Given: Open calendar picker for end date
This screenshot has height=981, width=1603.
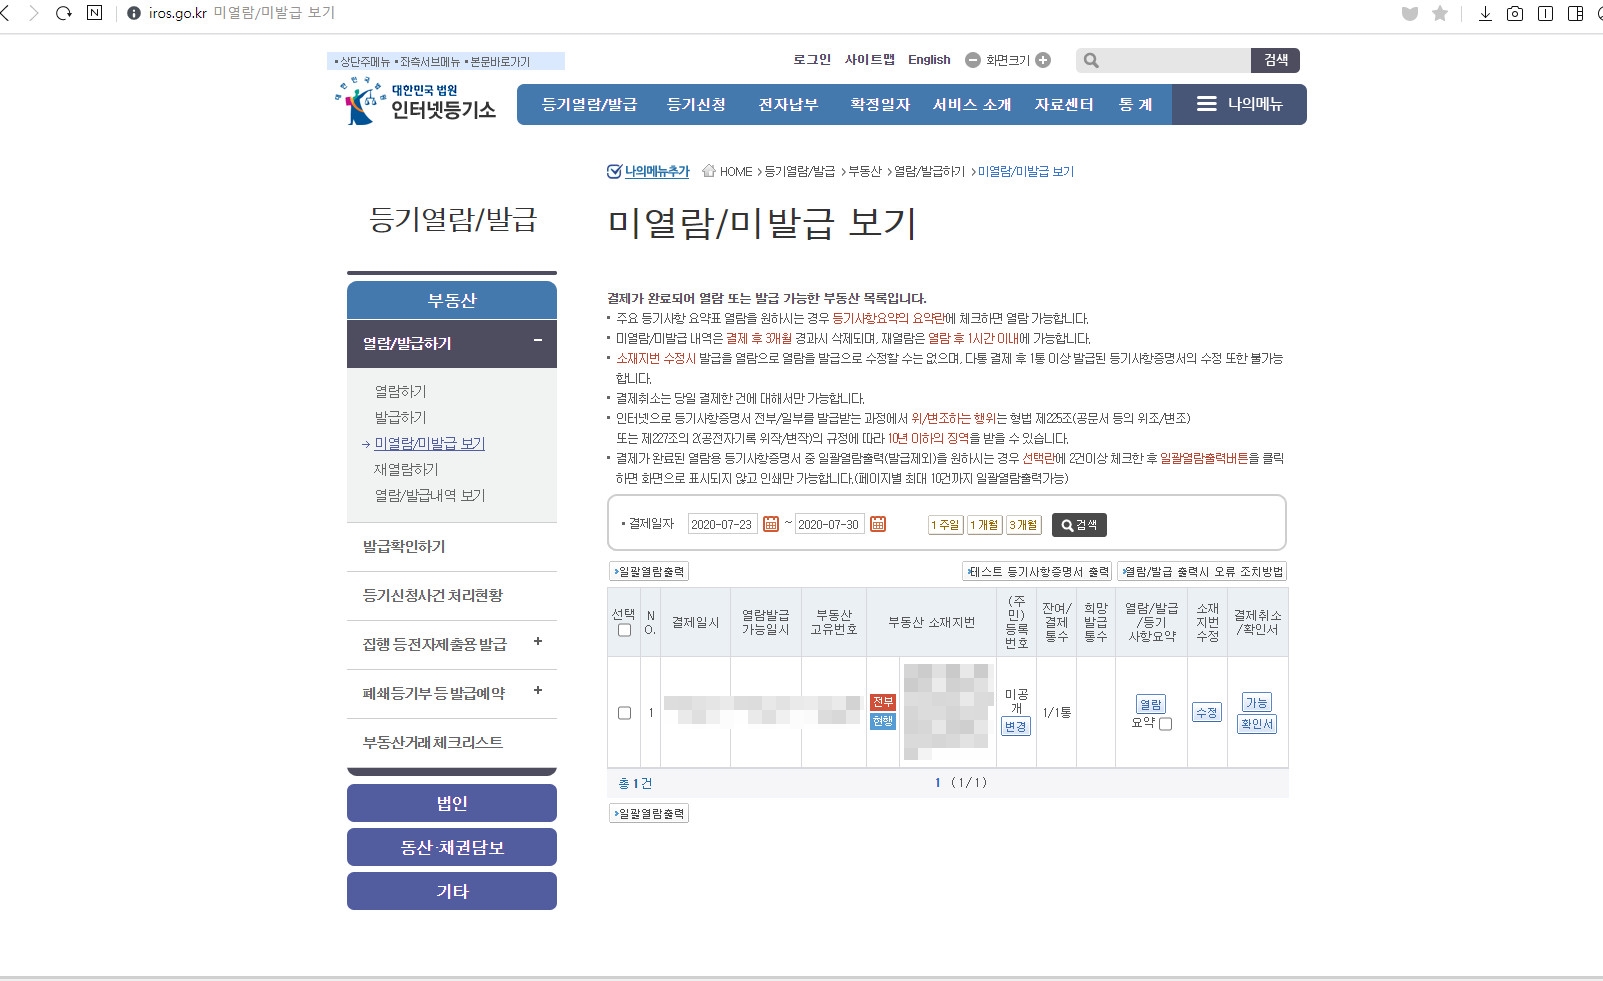Looking at the screenshot, I should click(x=878, y=524).
